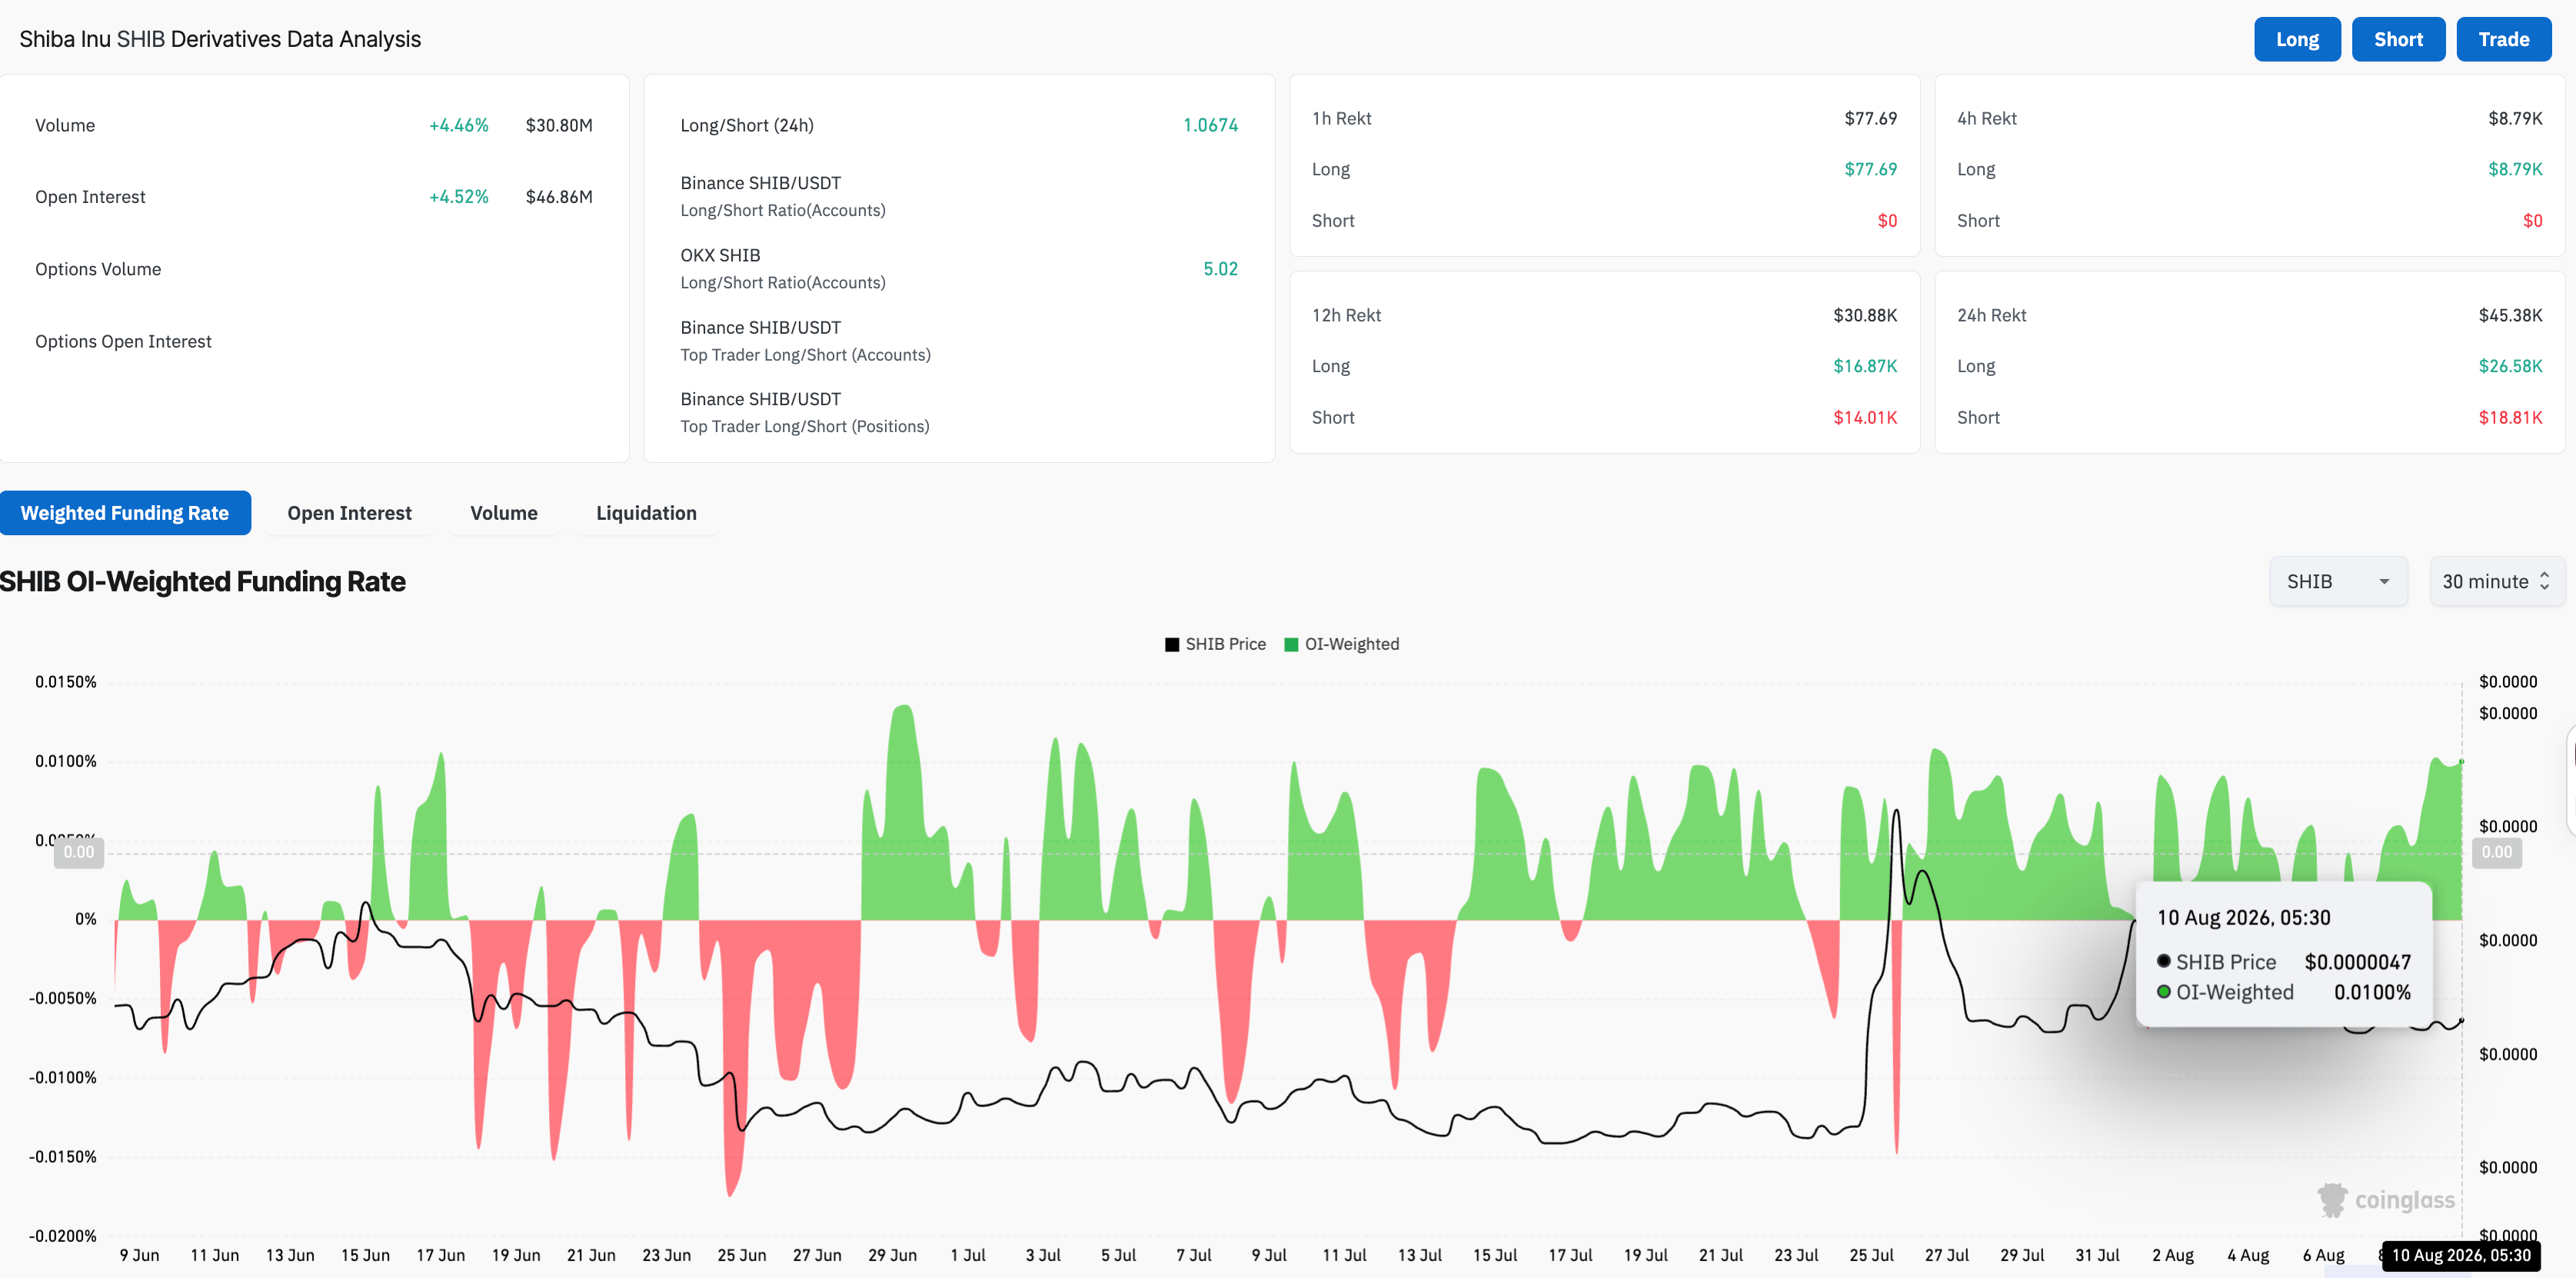Screen dimensions: 2576x1278
Task: Click the SHIB OI-Weighted Funding Rate heading
Action: click(203, 581)
